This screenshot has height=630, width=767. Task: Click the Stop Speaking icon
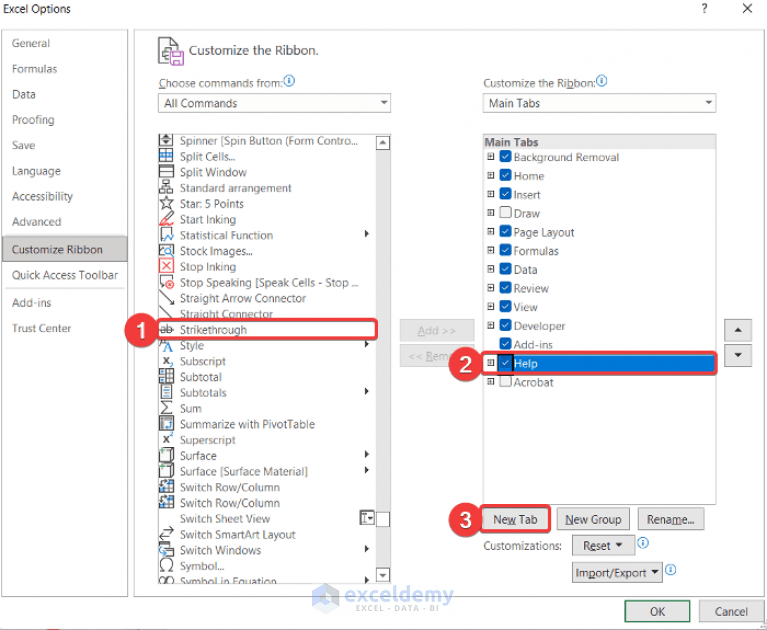click(x=166, y=282)
